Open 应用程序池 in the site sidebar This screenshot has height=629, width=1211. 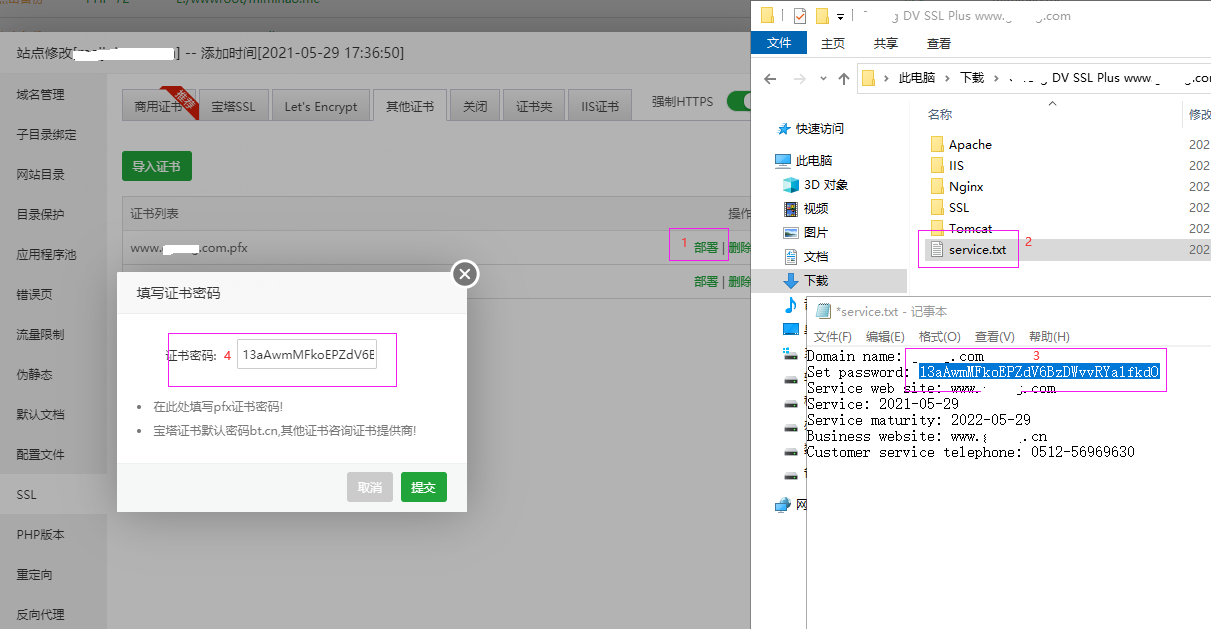click(46, 254)
